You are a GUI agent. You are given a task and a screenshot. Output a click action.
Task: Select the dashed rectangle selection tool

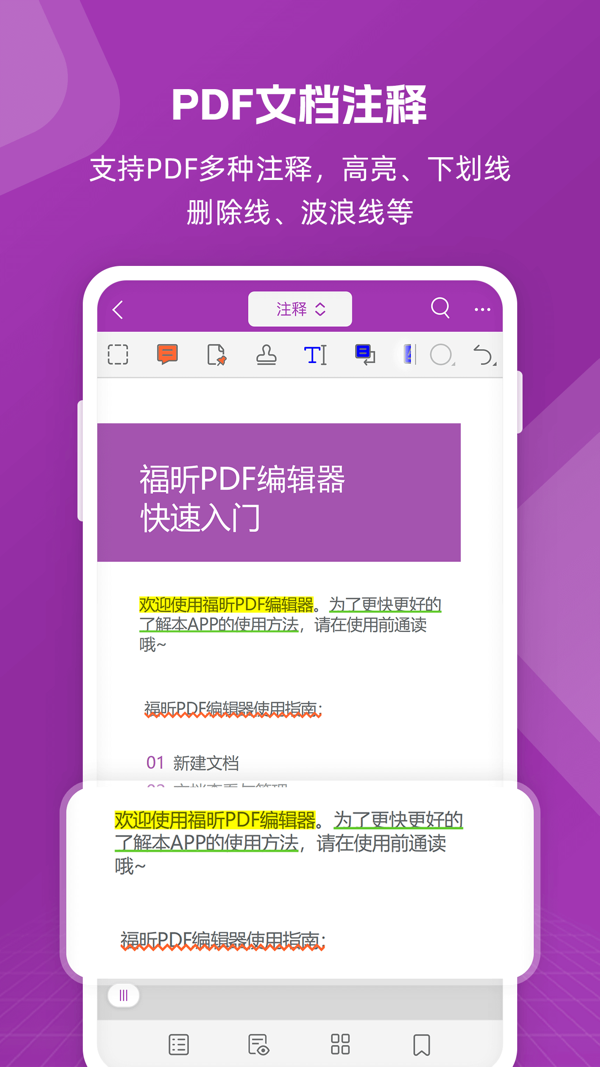coord(118,355)
